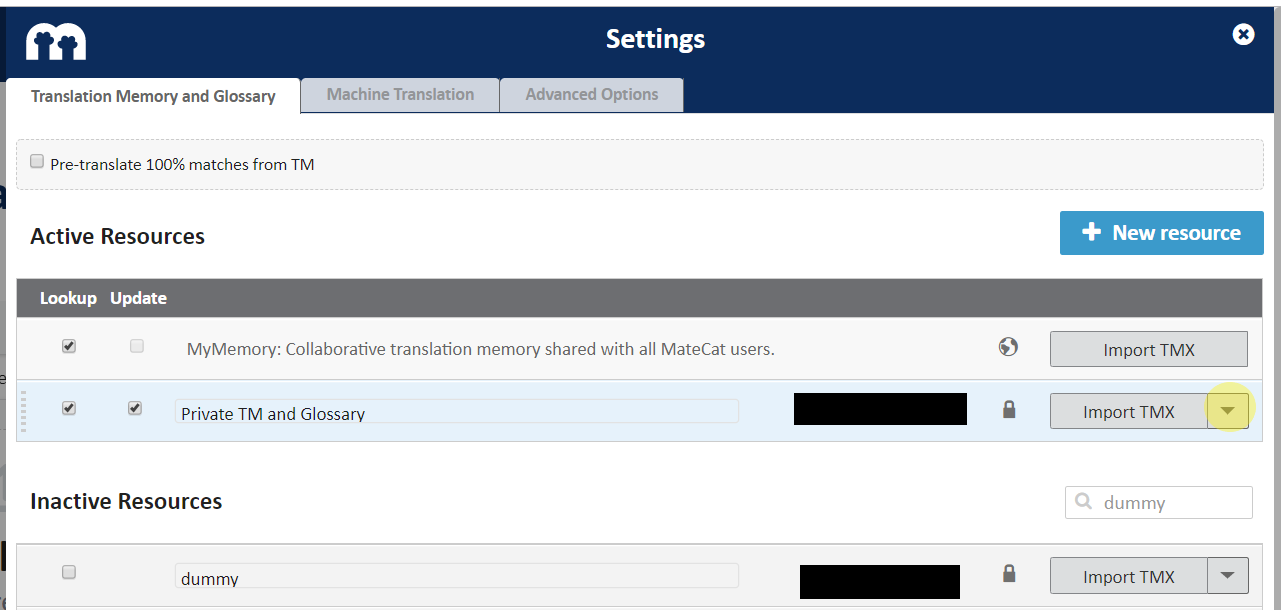Click the search magnifier icon in Inactive Resources
The width and height of the screenshot is (1281, 610).
tap(1083, 502)
